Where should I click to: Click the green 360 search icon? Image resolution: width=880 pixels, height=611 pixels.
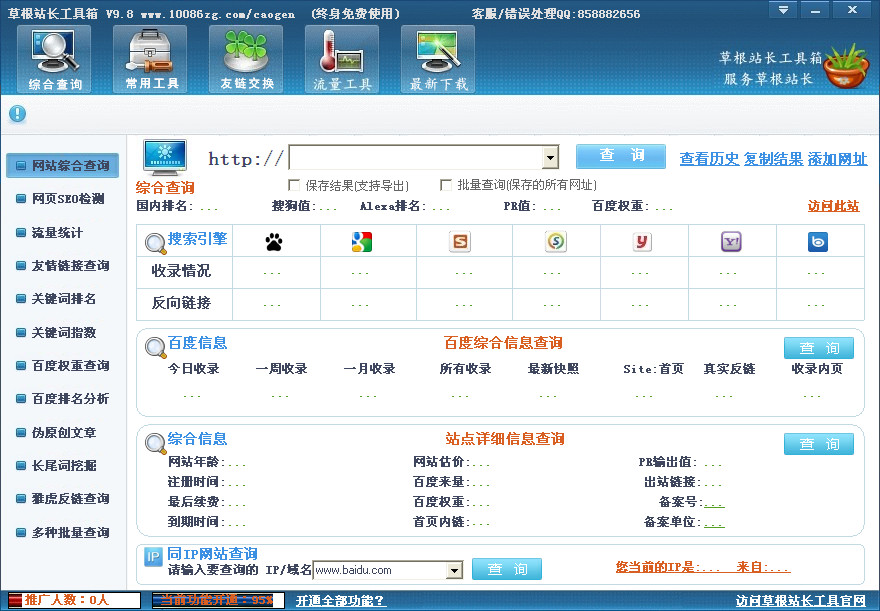coord(556,242)
